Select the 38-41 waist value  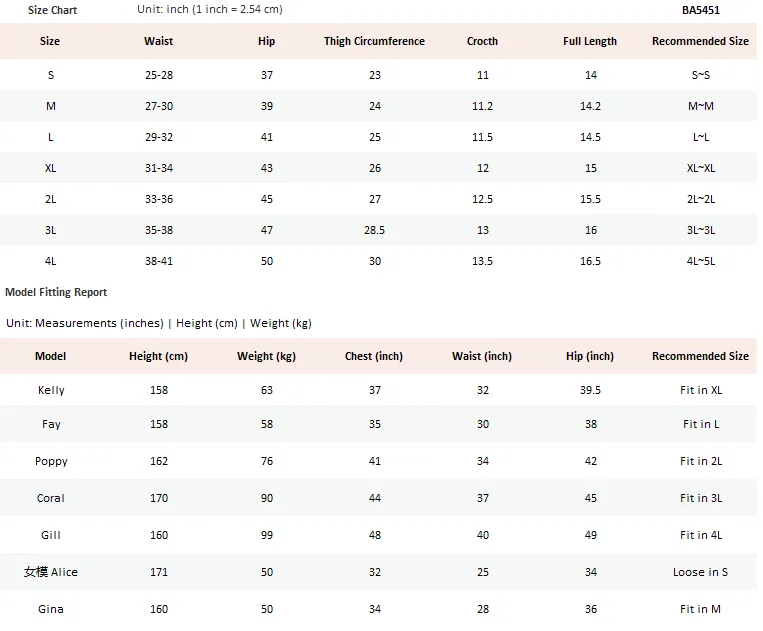click(159, 261)
